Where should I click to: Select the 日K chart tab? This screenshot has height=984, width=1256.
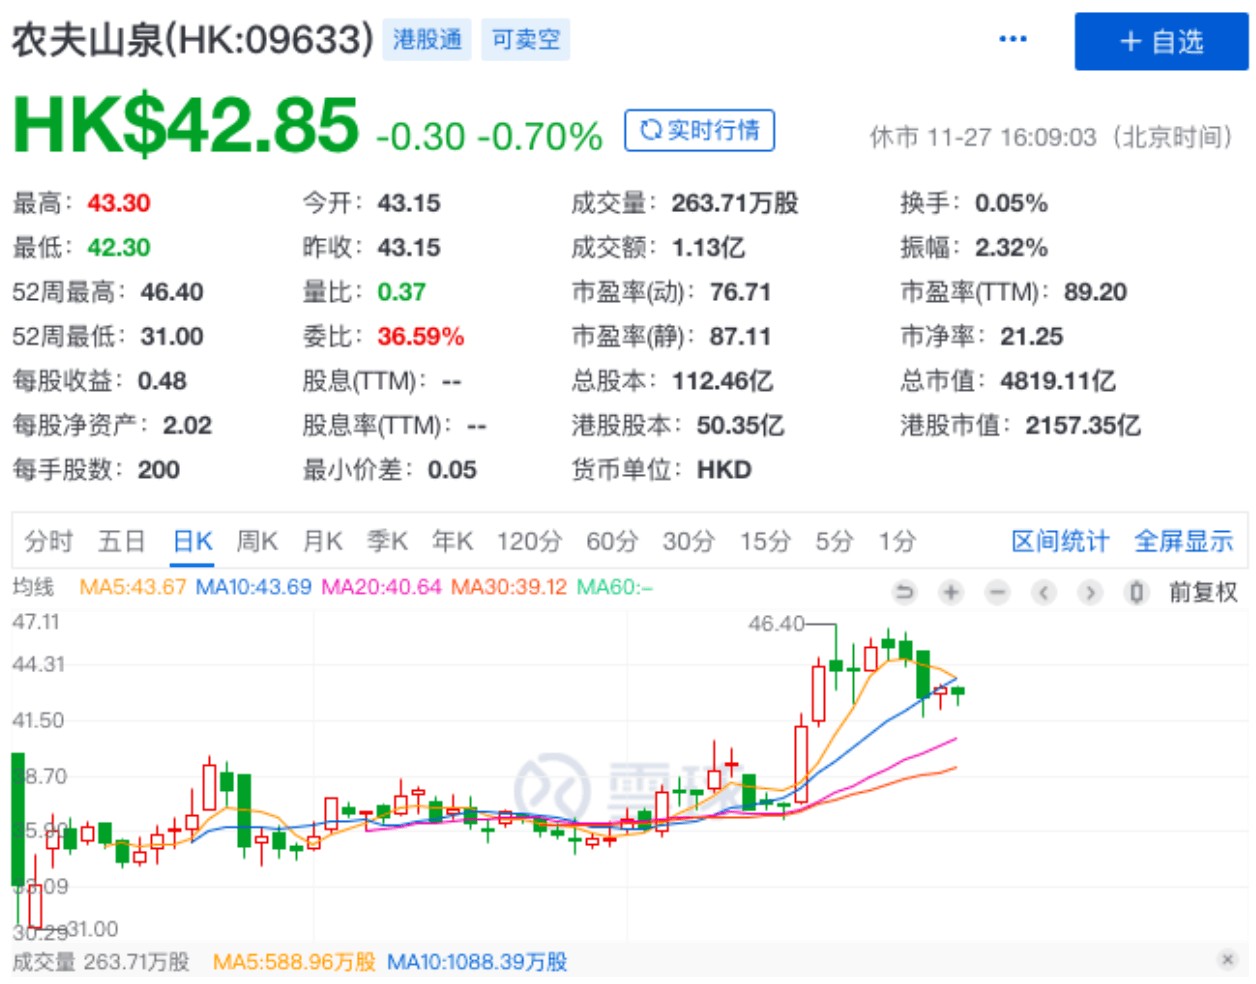point(193,542)
